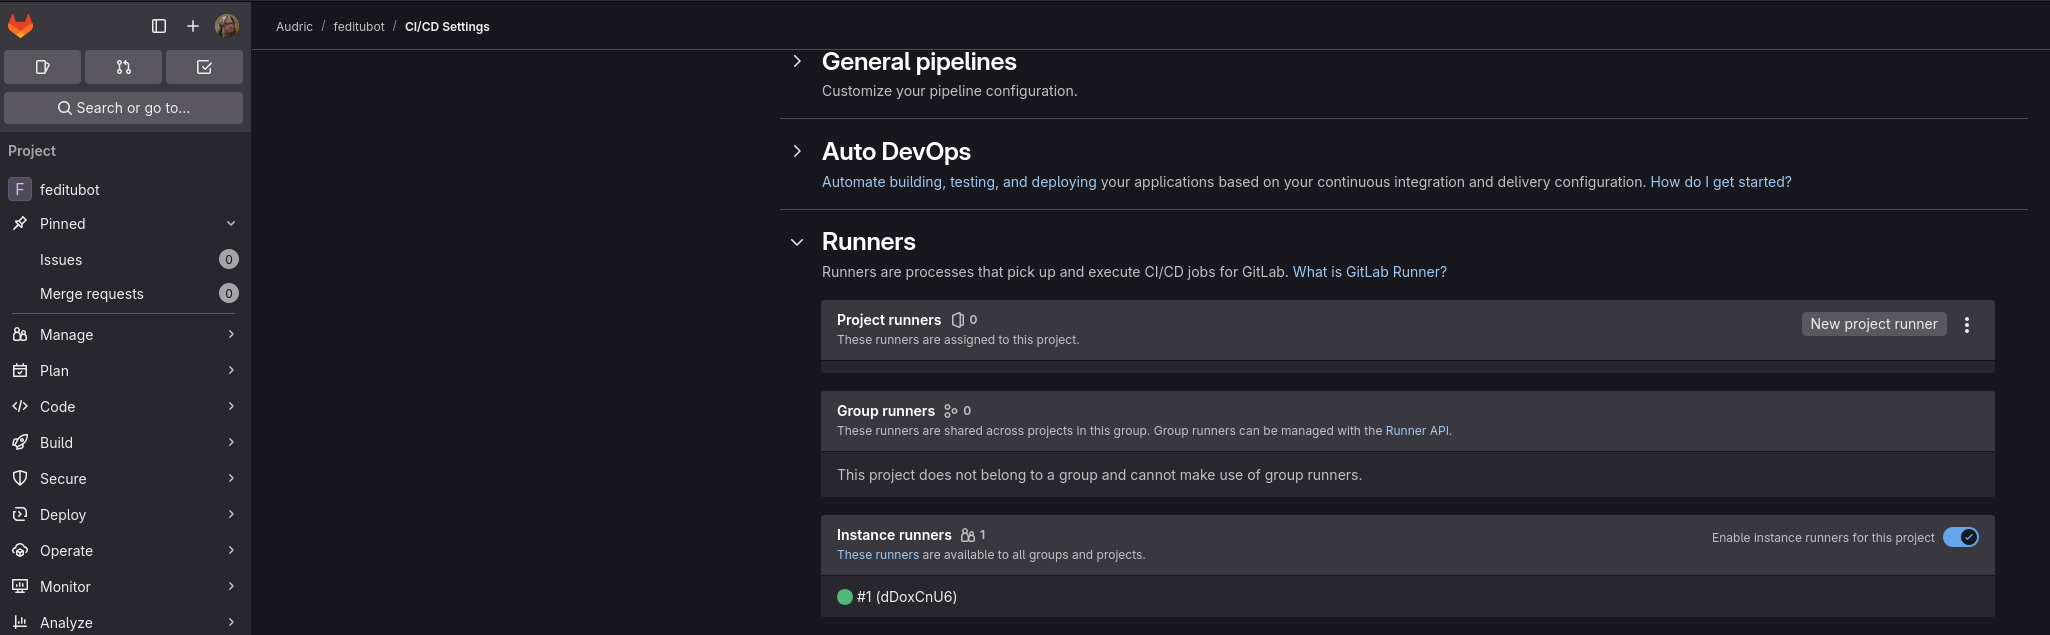Click the green online status indicator
The width and height of the screenshot is (2050, 635).
coord(845,597)
